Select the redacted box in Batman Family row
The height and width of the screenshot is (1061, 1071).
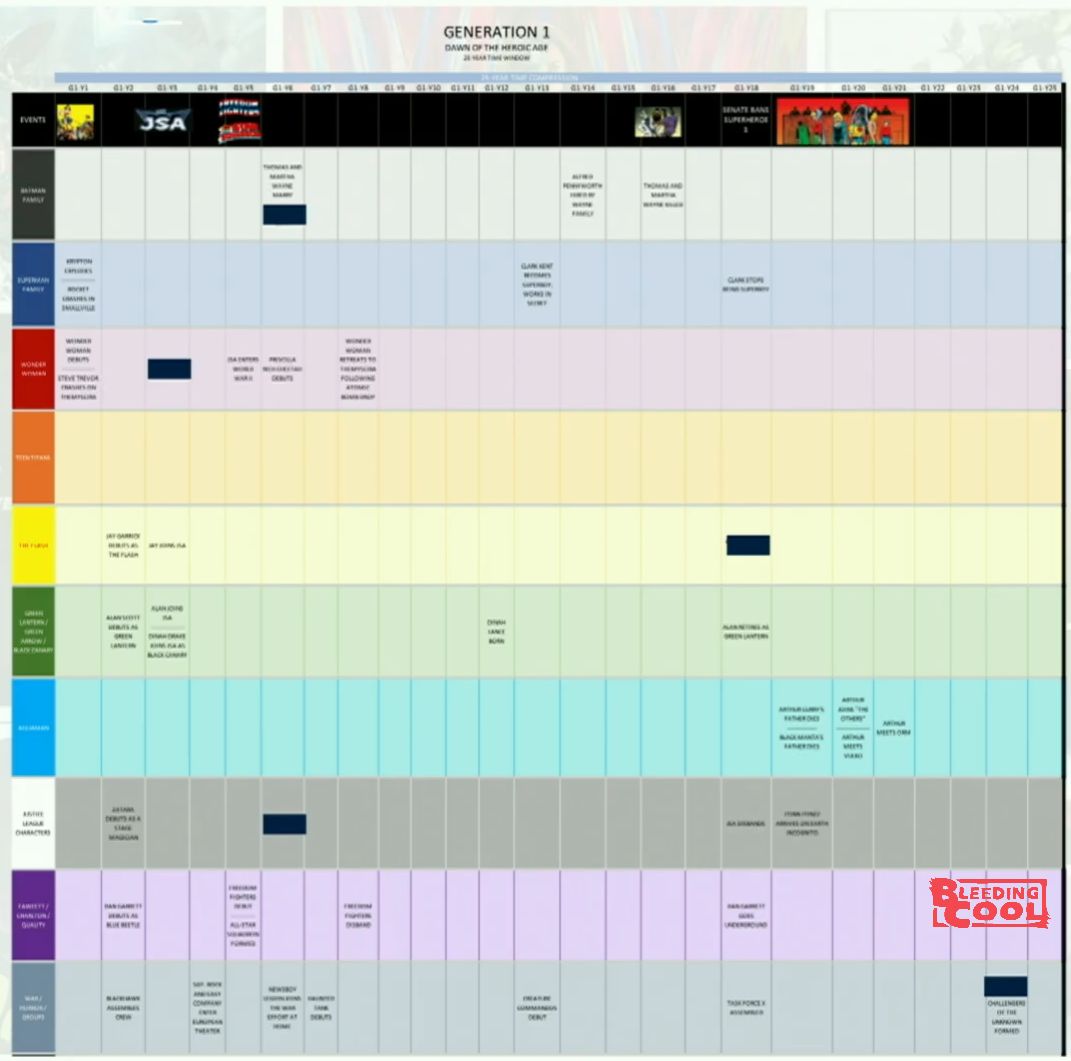point(284,215)
